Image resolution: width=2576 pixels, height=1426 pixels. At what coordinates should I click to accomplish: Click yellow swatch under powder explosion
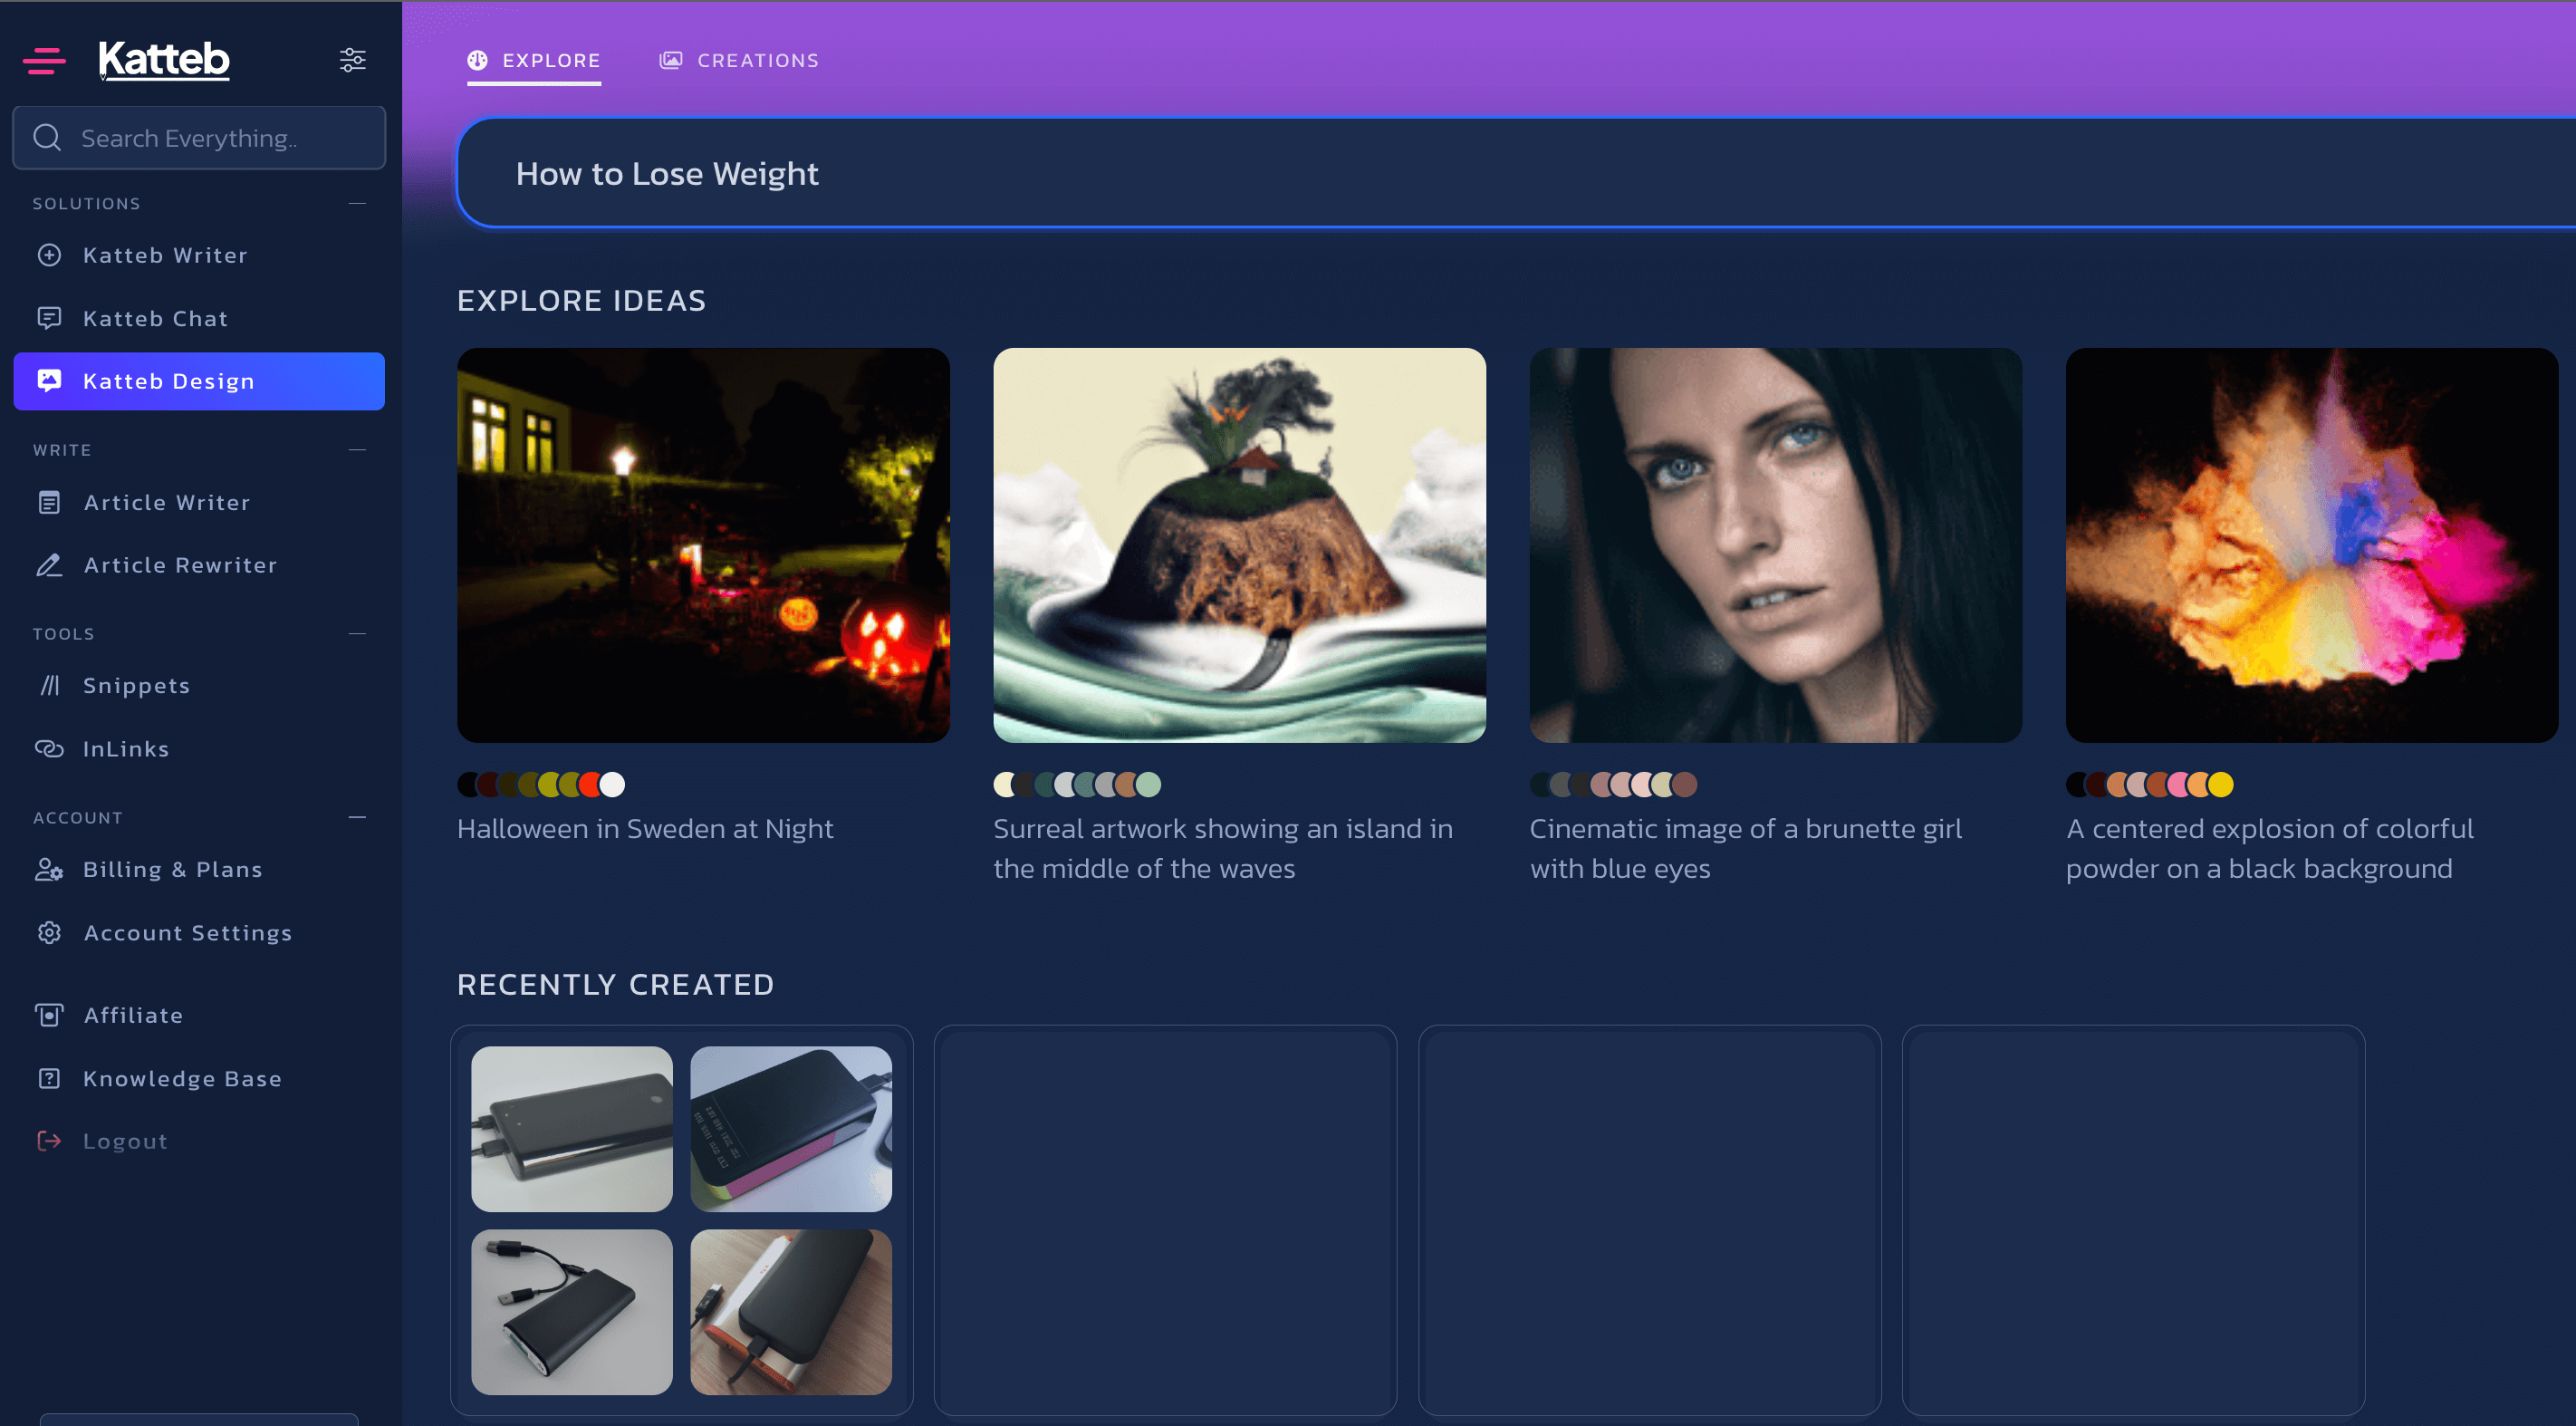coord(2220,784)
